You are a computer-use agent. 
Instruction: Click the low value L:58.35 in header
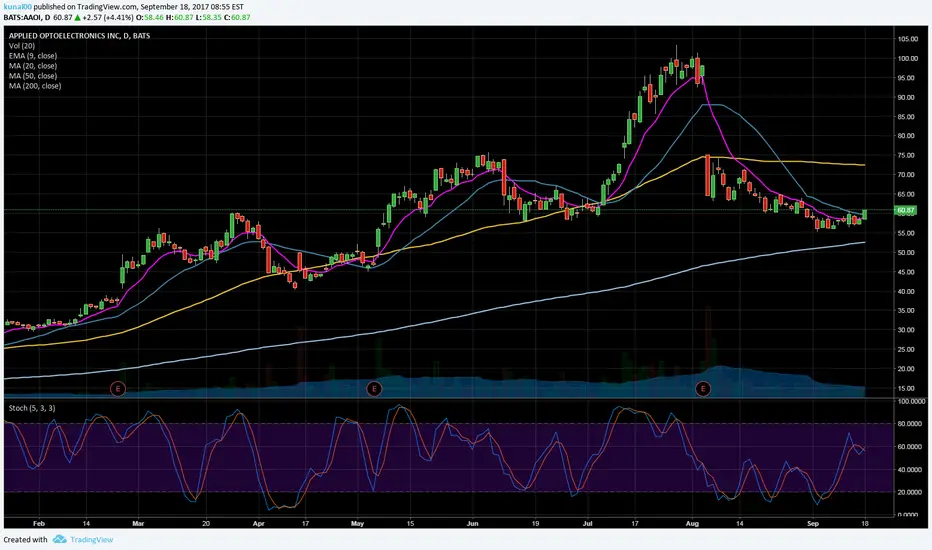[x=209, y=17]
